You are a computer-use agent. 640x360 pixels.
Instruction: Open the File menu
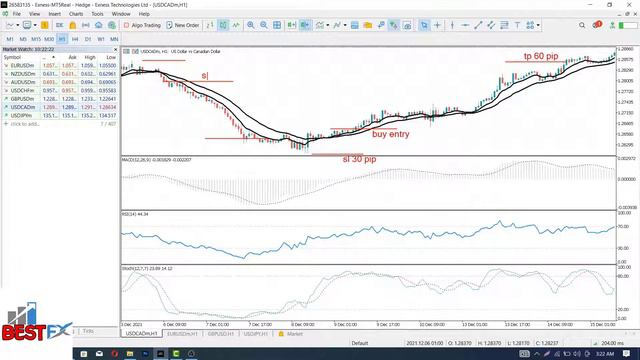point(17,14)
